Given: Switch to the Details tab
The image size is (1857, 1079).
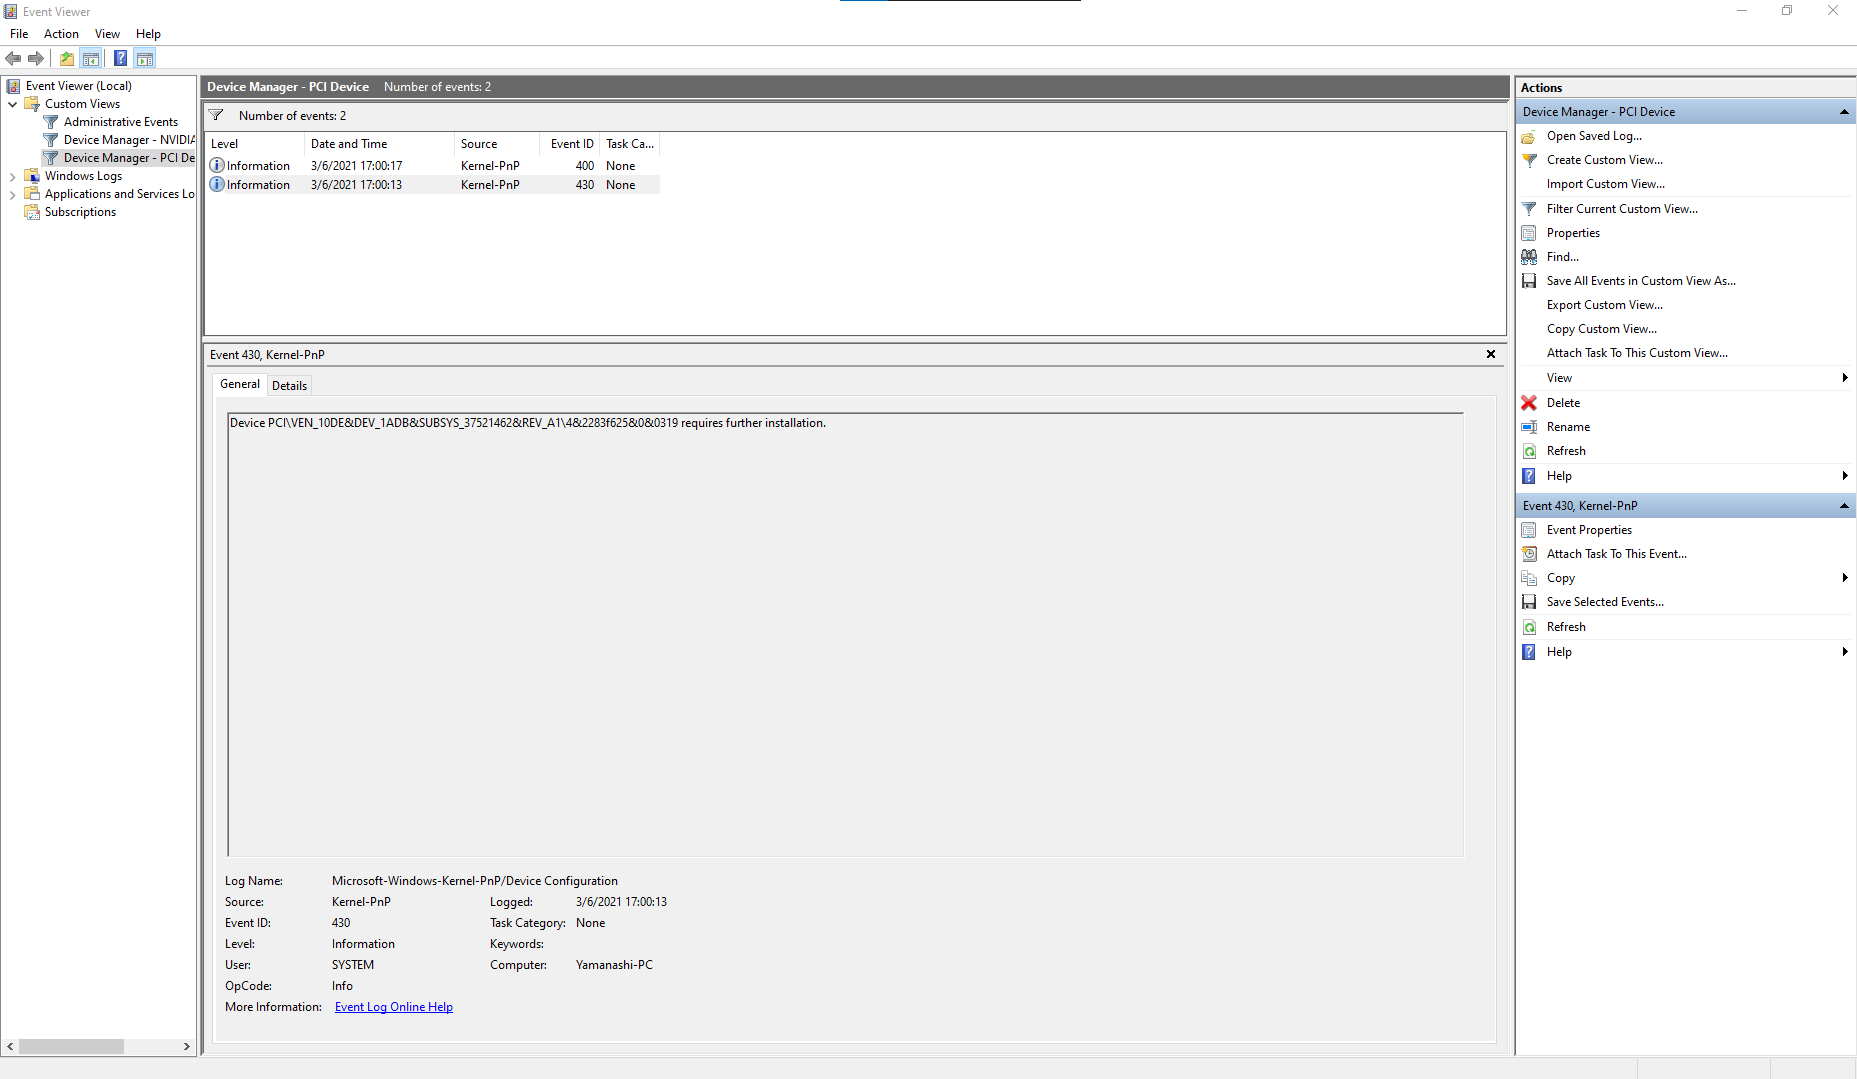Looking at the screenshot, I should tap(289, 386).
